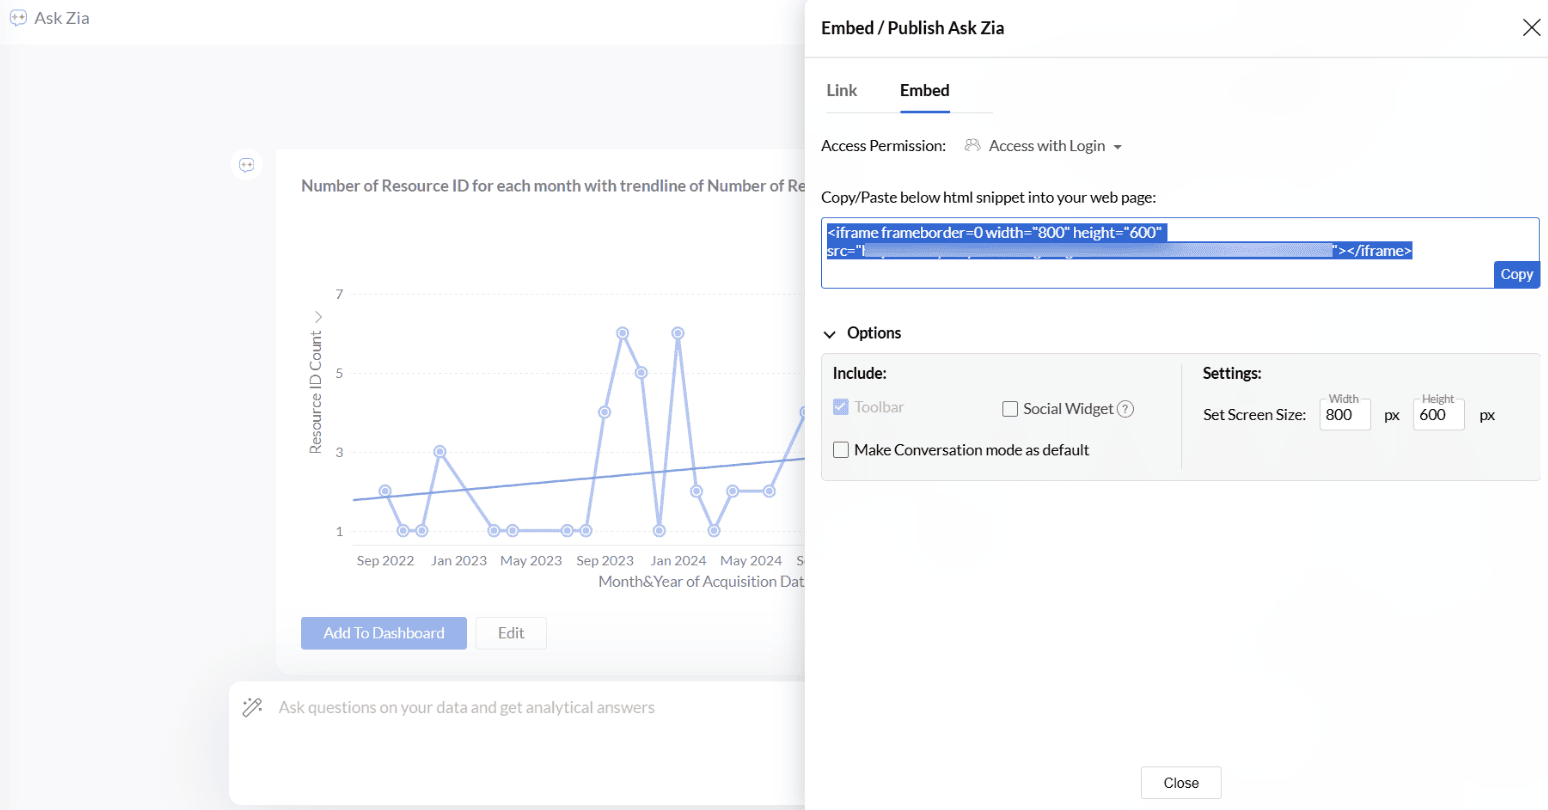Enable the Social Widget checkbox

click(1010, 409)
